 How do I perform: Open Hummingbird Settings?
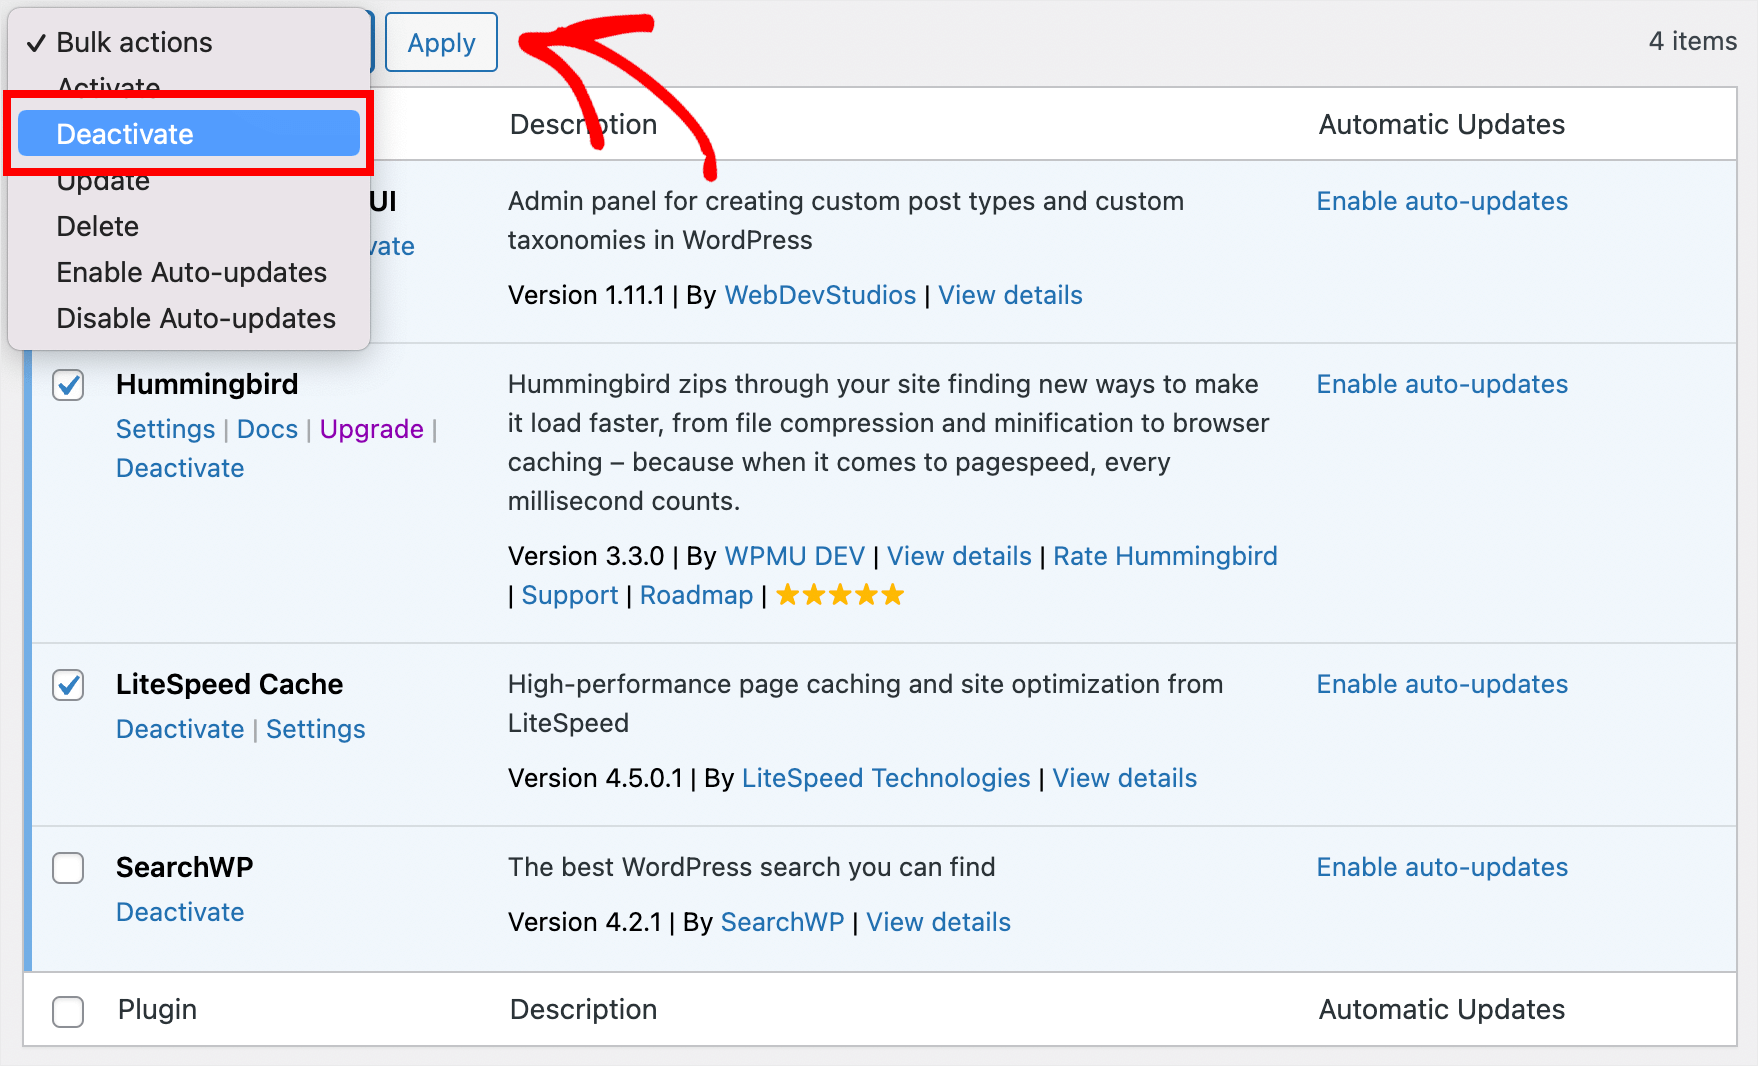pos(165,429)
